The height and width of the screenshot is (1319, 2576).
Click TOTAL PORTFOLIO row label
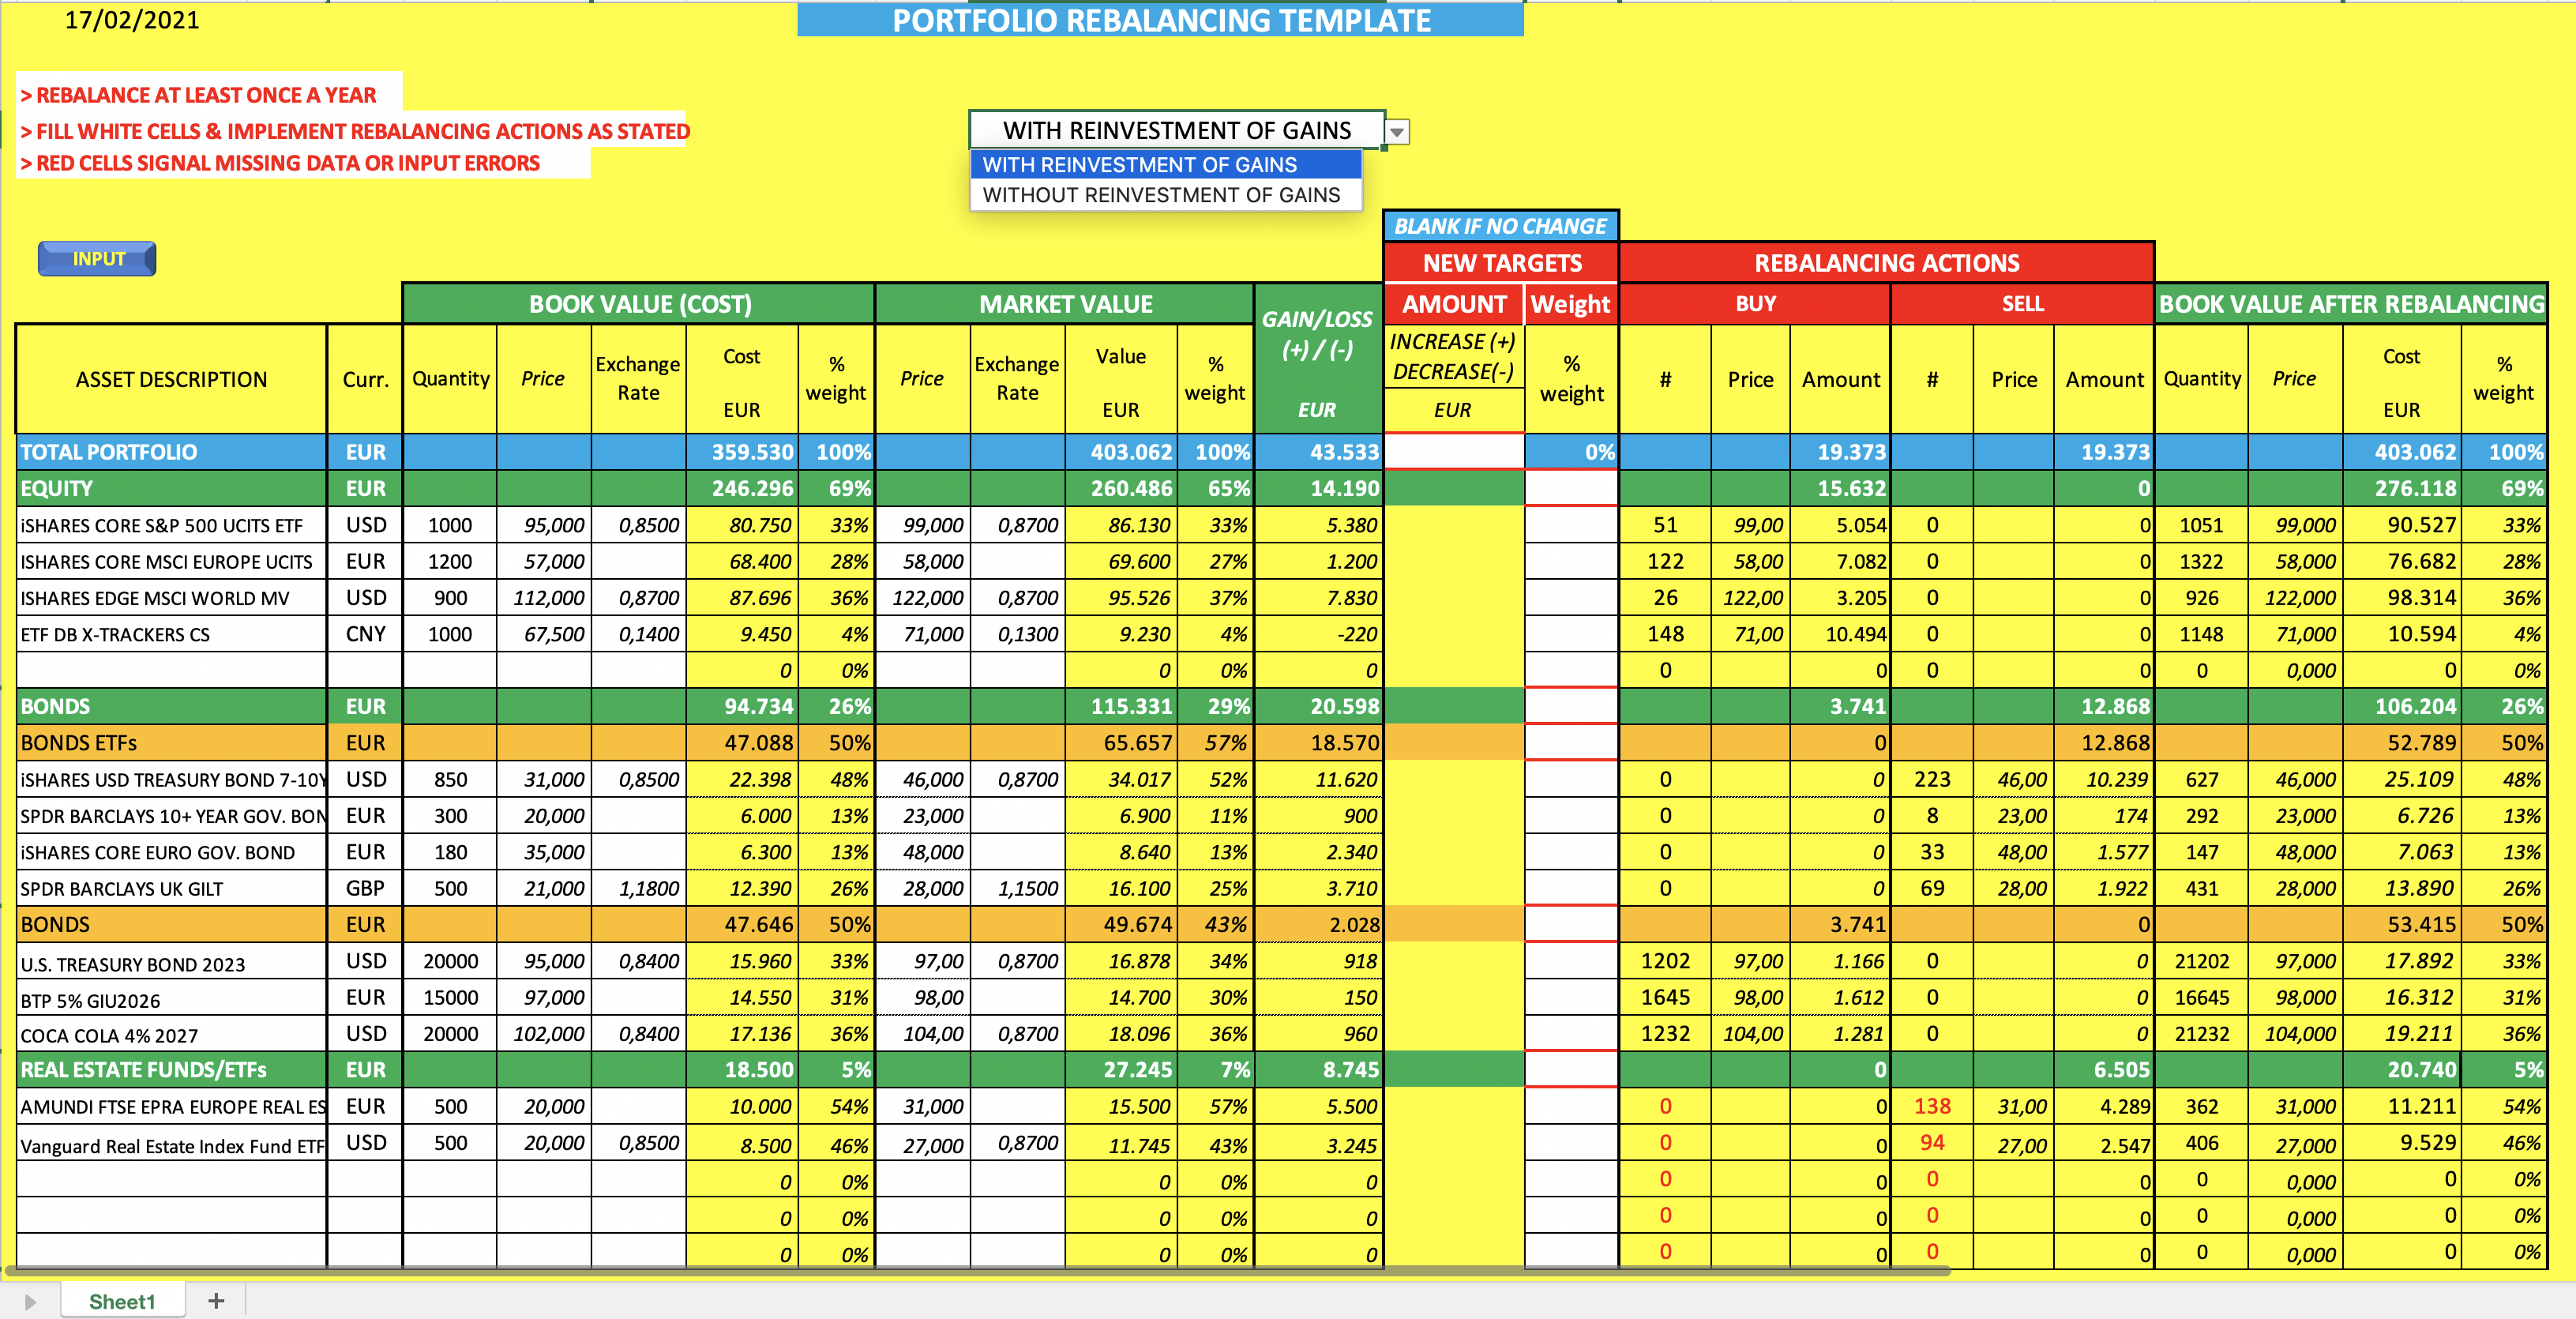tap(171, 452)
